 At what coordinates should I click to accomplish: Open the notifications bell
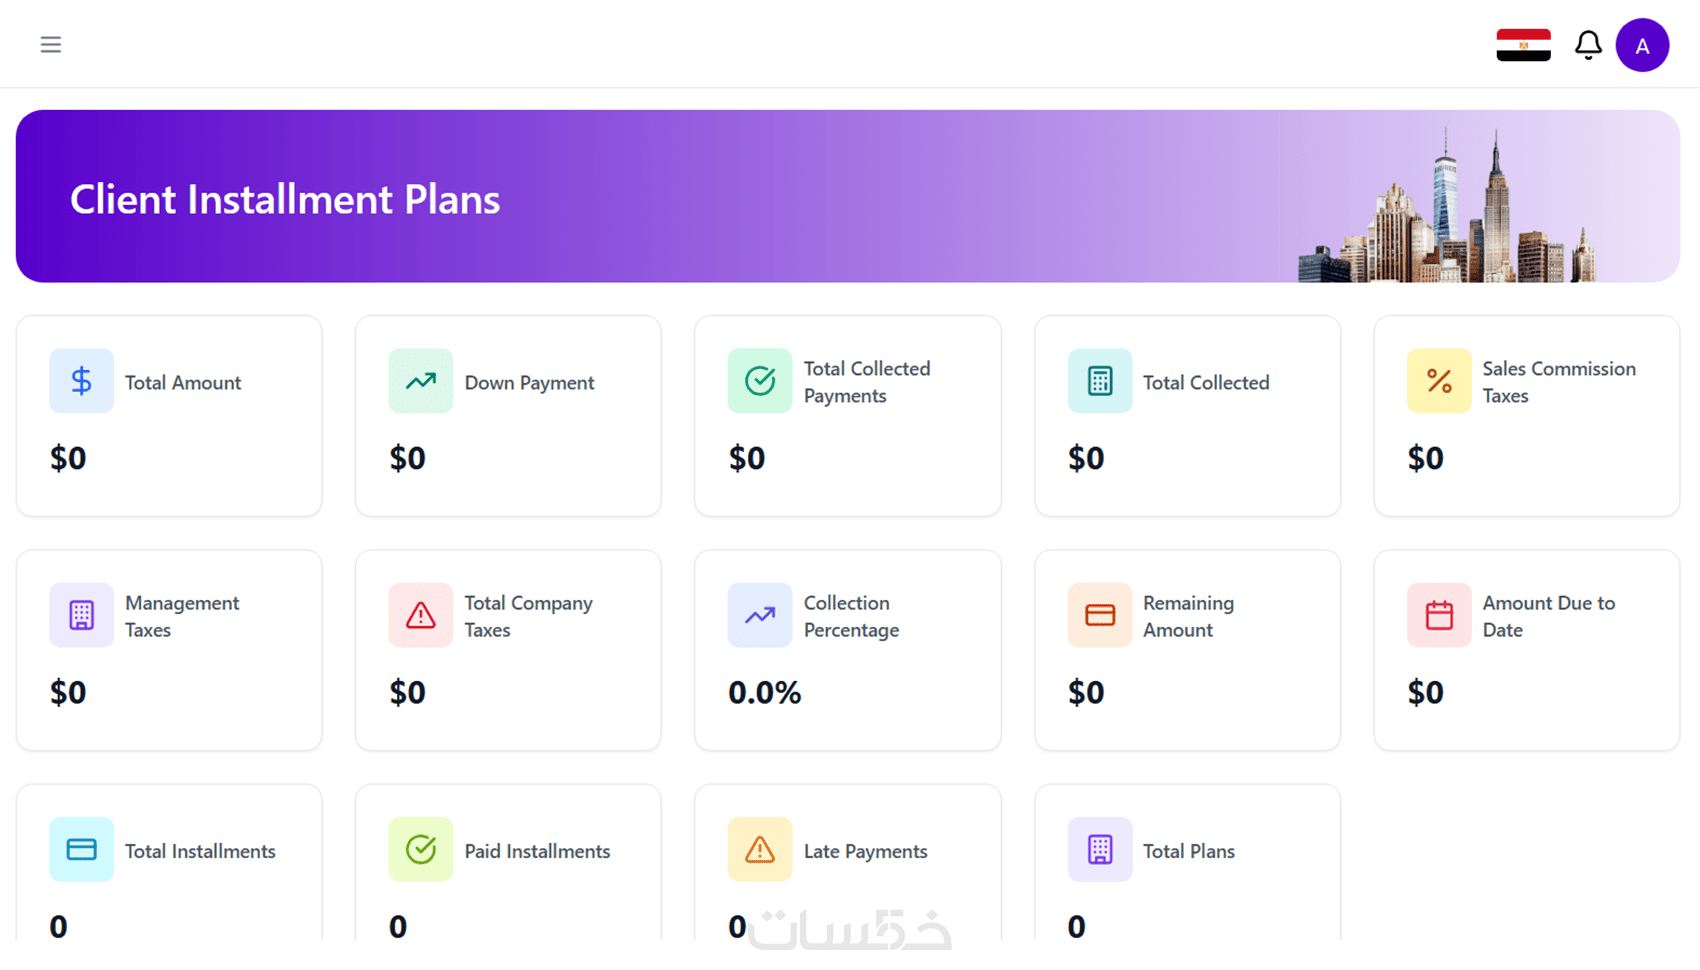pos(1588,45)
